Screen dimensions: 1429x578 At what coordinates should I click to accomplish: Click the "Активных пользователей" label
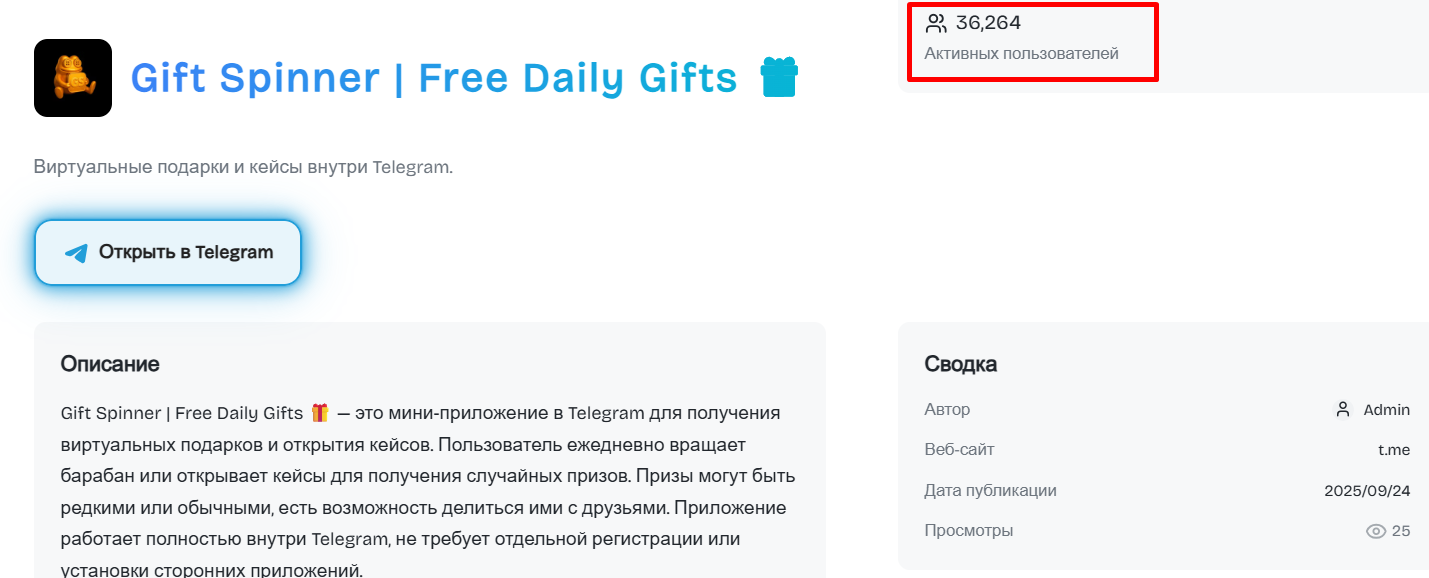(x=1021, y=53)
